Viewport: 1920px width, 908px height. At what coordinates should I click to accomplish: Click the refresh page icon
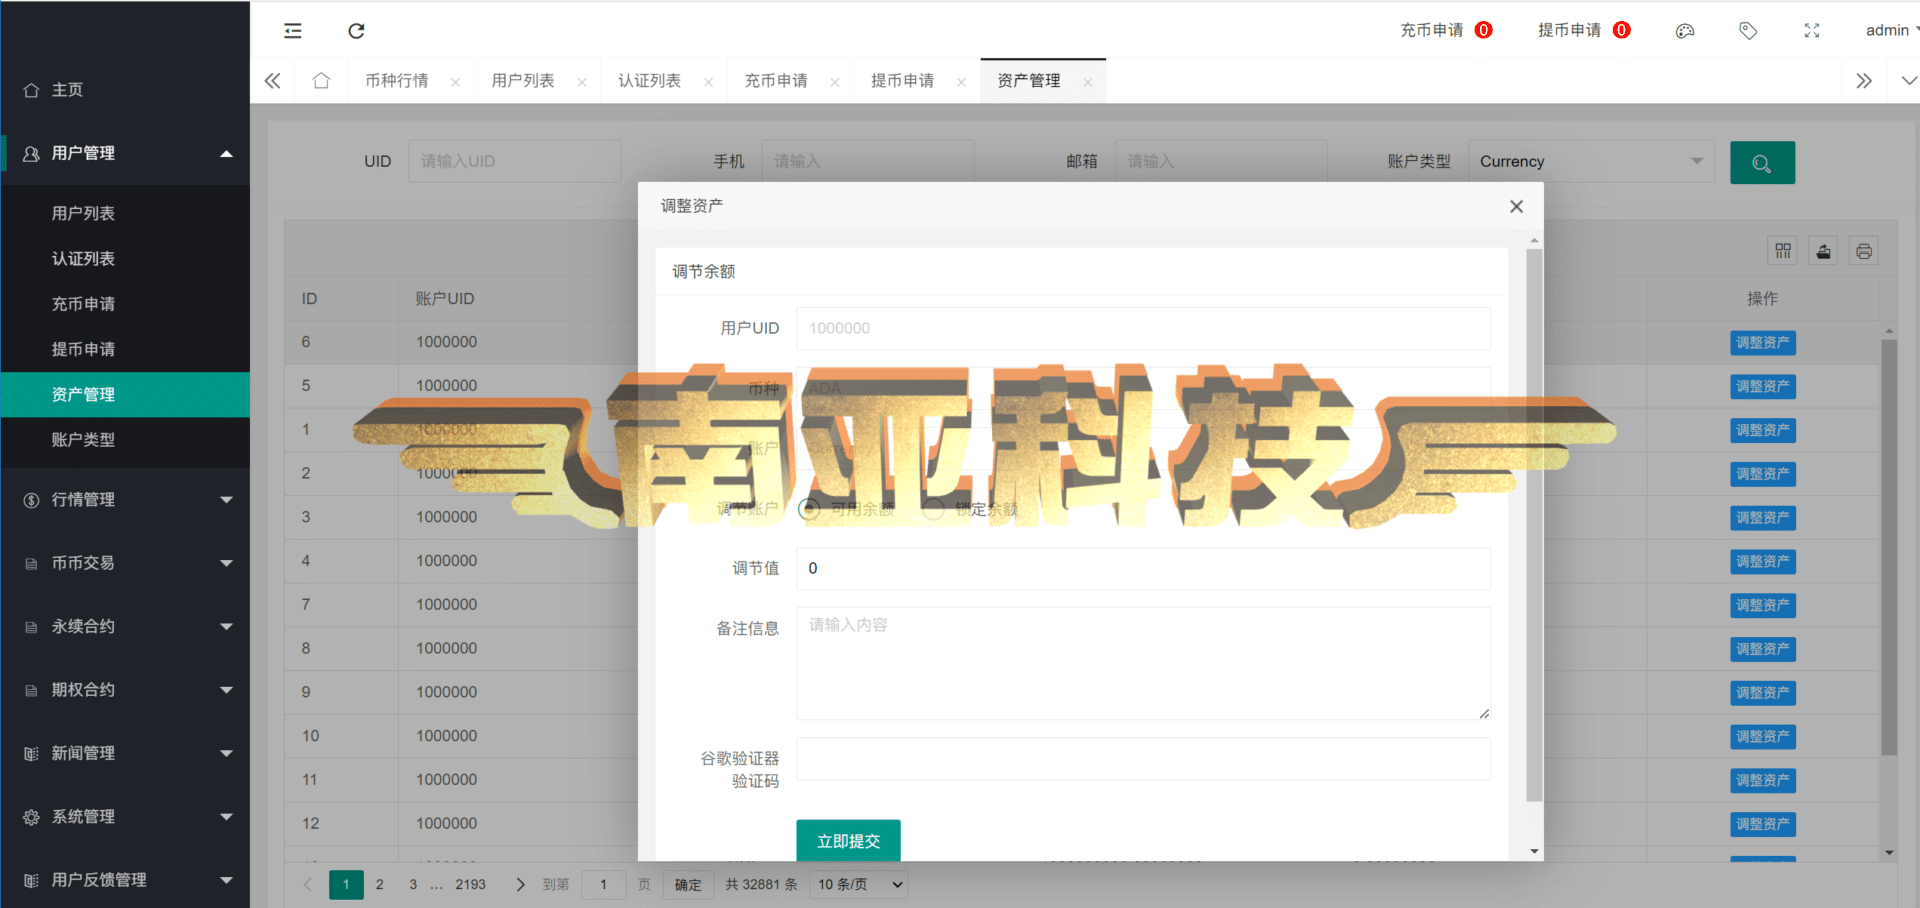point(356,31)
